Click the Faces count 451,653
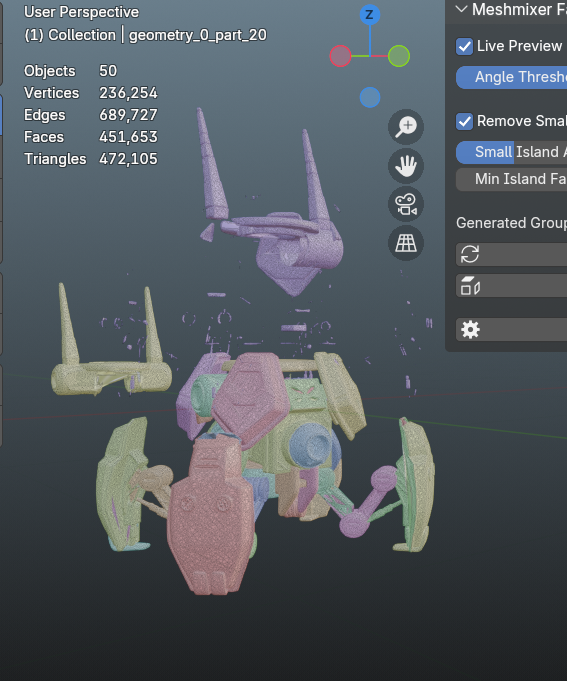This screenshot has width=567, height=681. [129, 137]
